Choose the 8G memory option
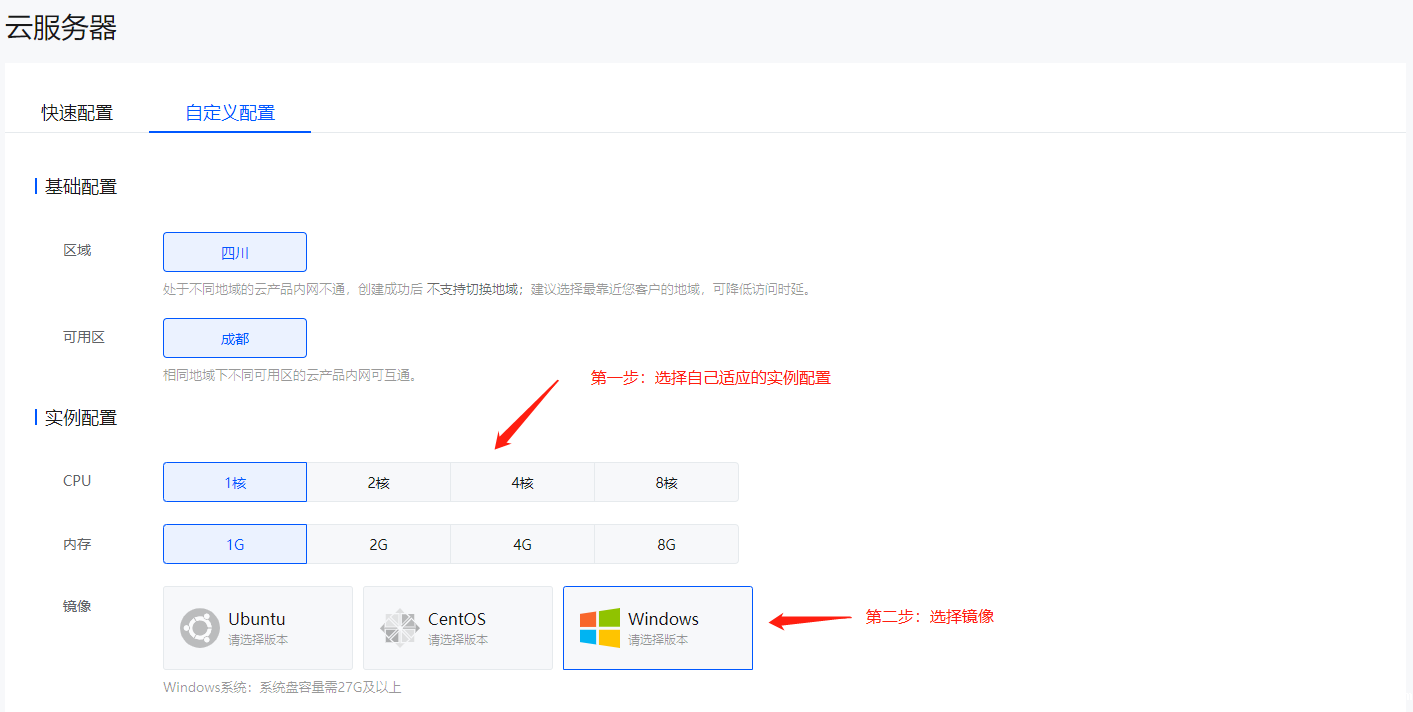 [666, 543]
